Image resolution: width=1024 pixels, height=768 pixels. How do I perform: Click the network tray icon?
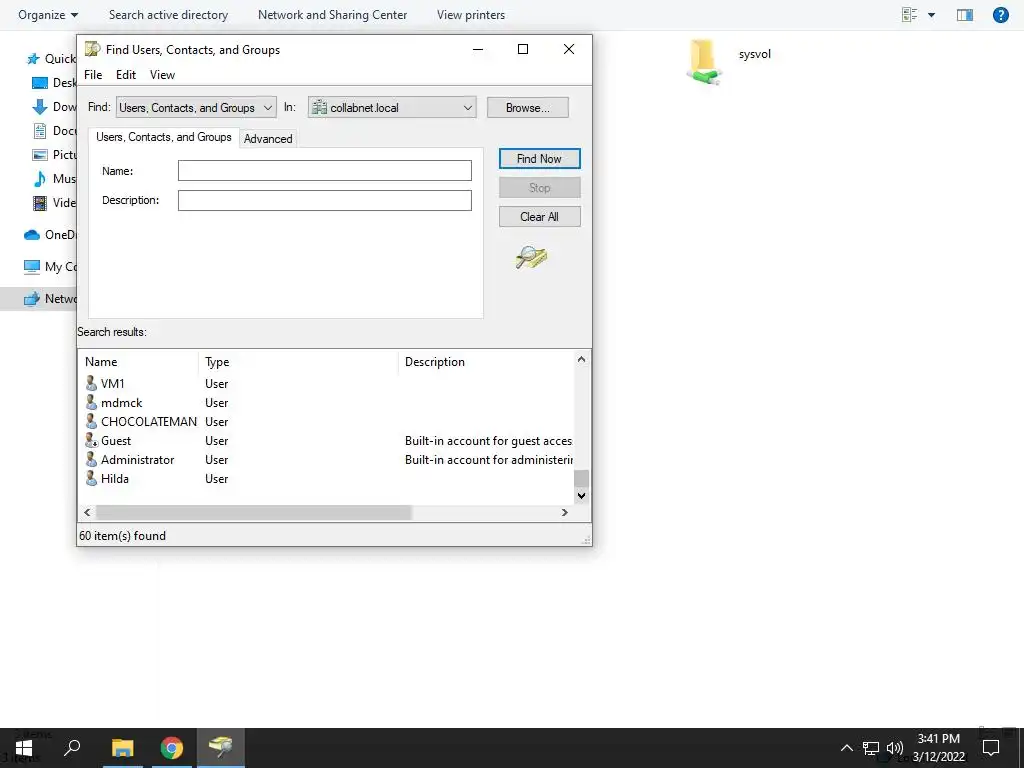(871, 748)
